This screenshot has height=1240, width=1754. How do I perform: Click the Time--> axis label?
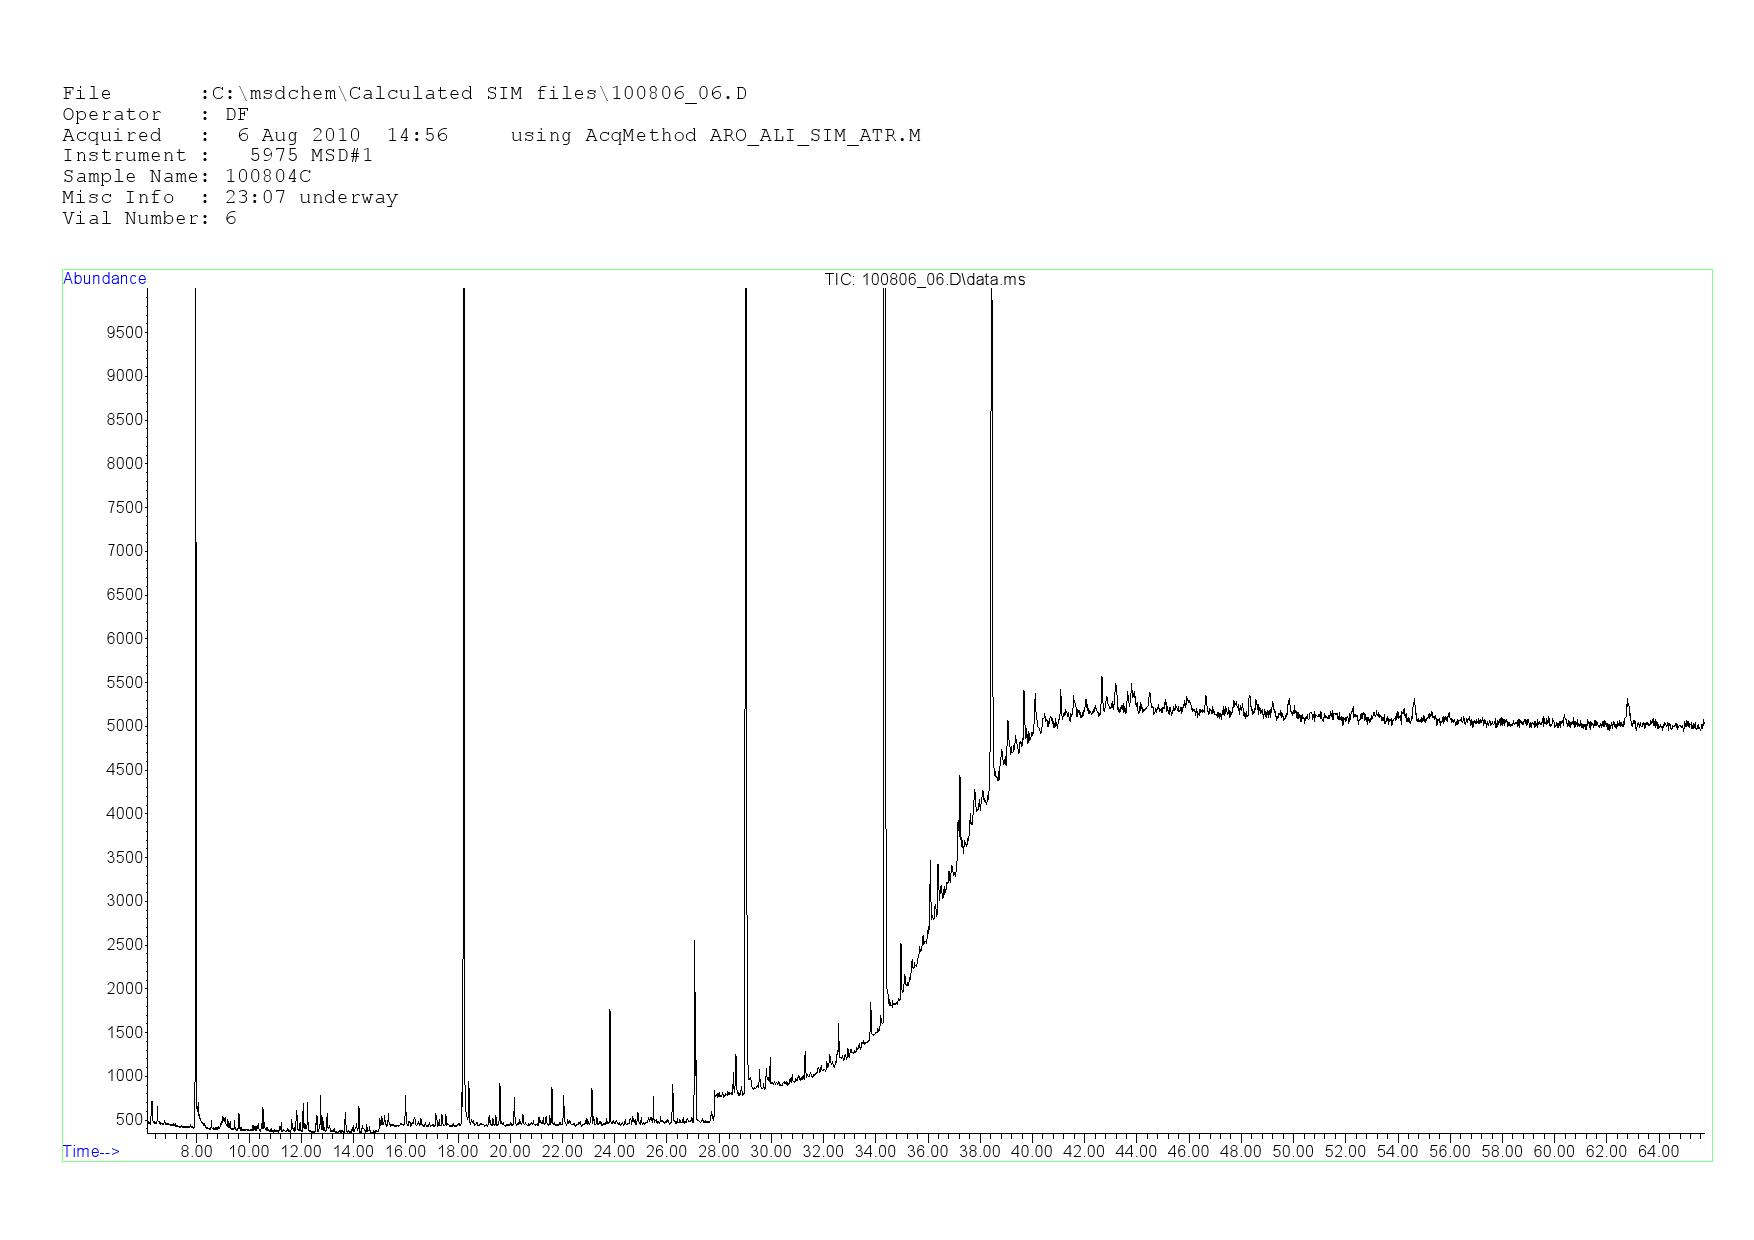(91, 1151)
